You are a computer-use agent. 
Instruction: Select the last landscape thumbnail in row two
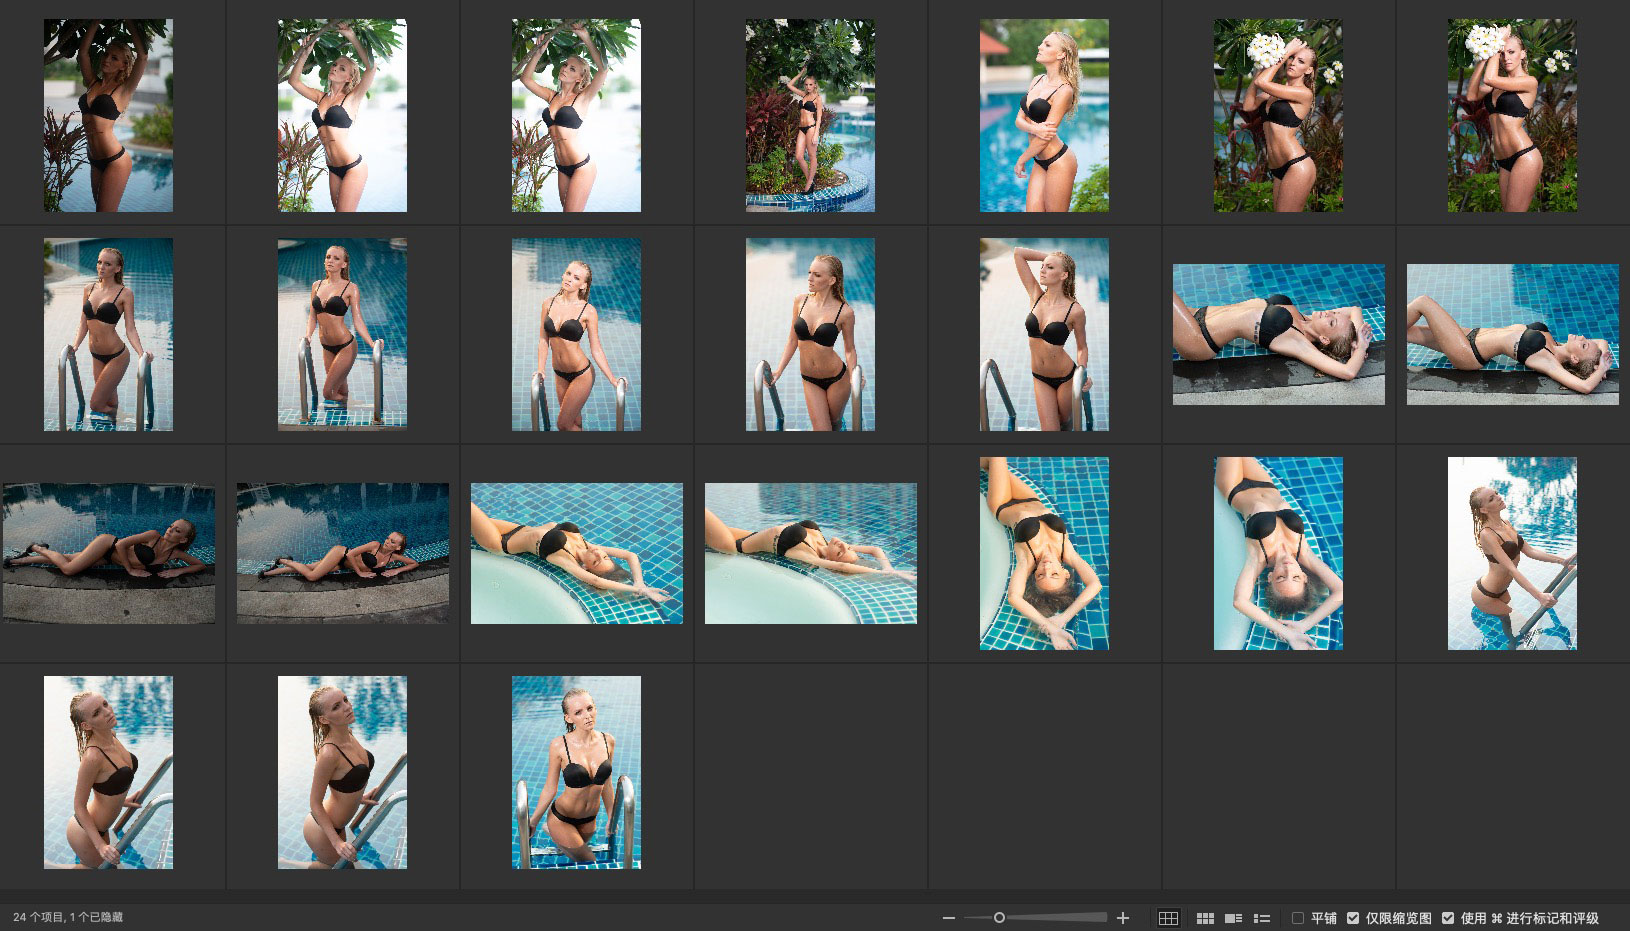[1512, 334]
